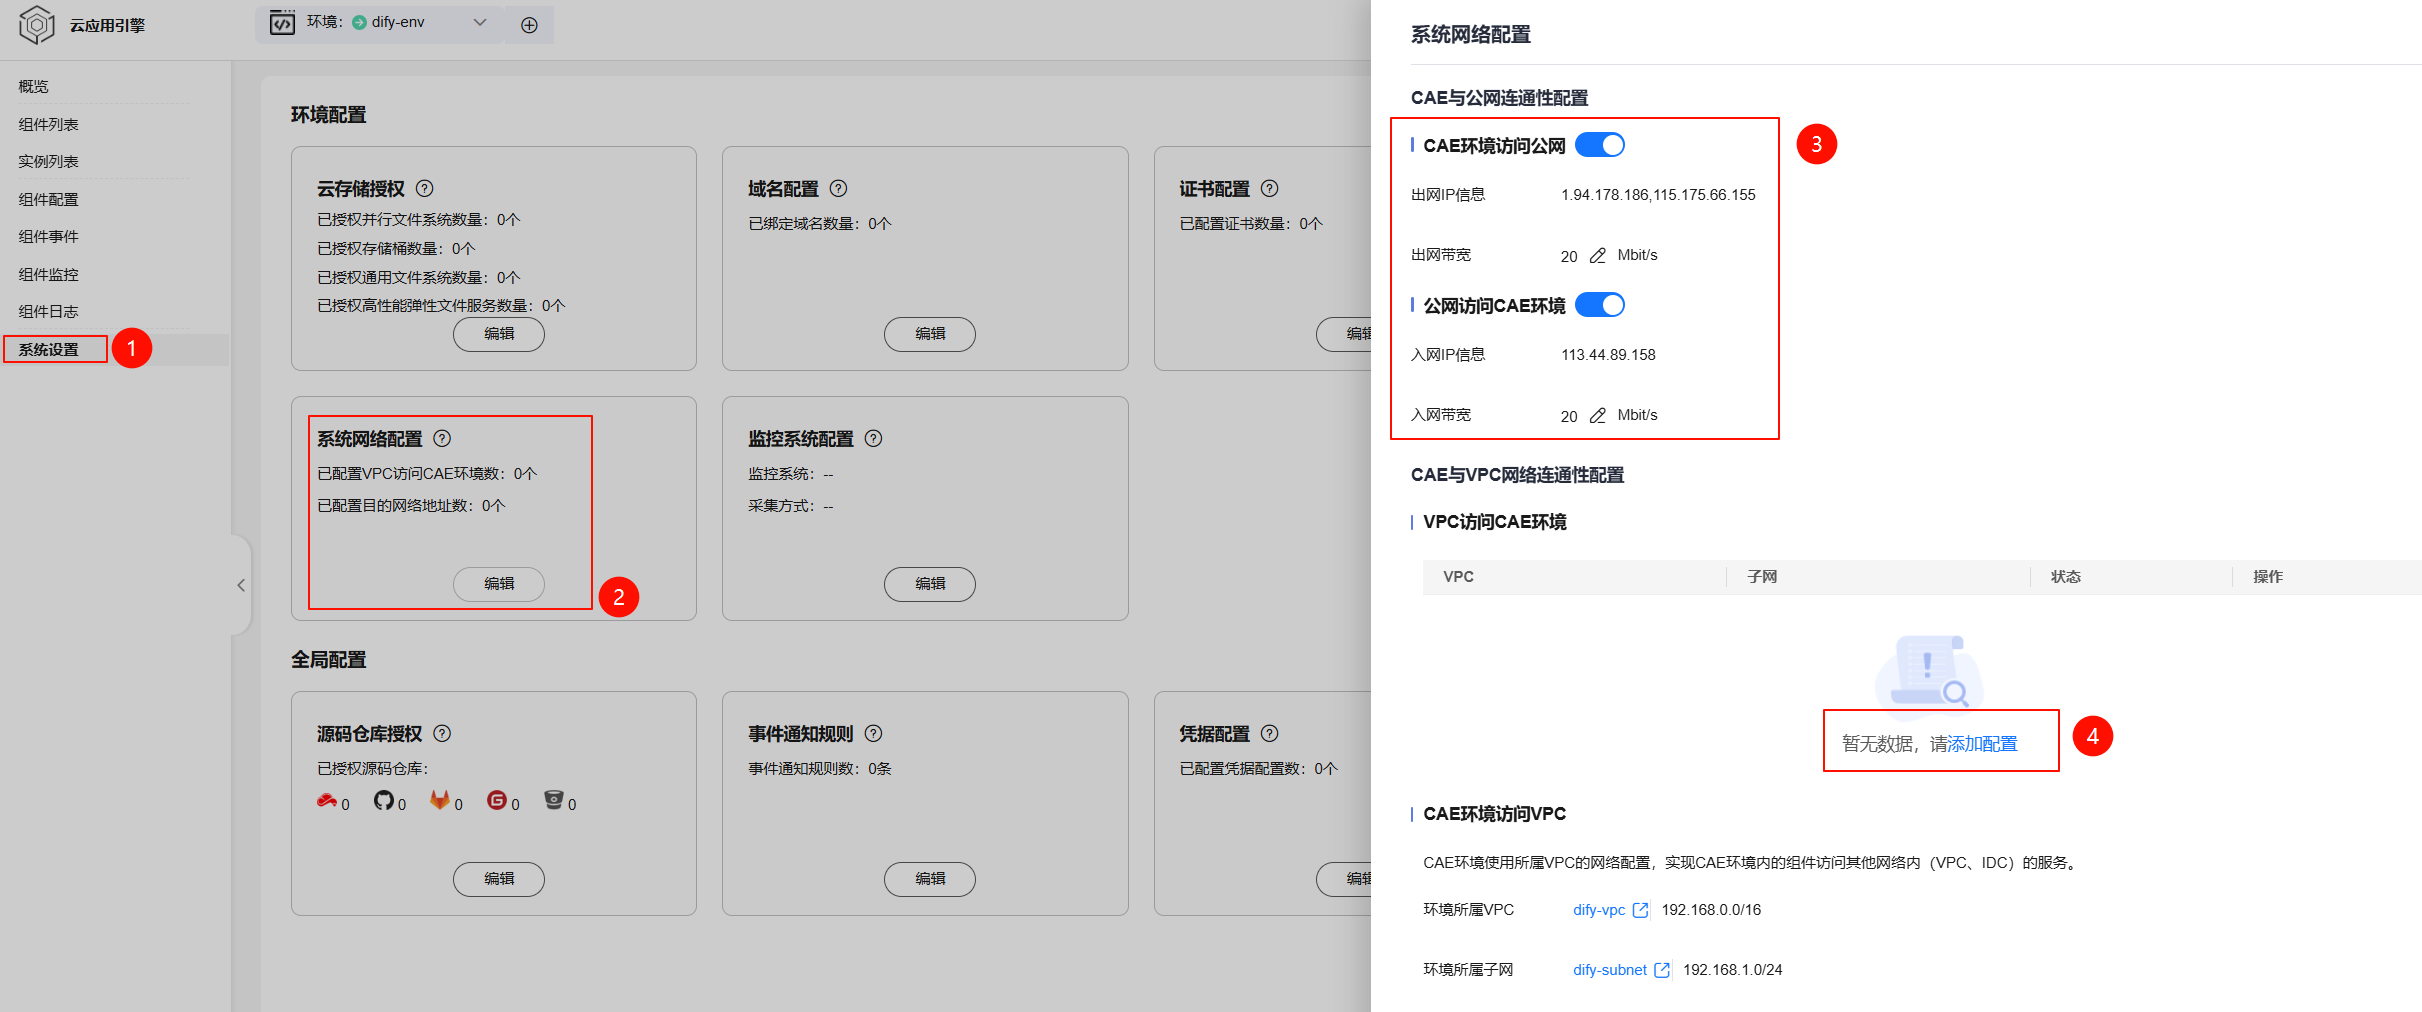Click the Bitbucket repository icon

click(554, 800)
